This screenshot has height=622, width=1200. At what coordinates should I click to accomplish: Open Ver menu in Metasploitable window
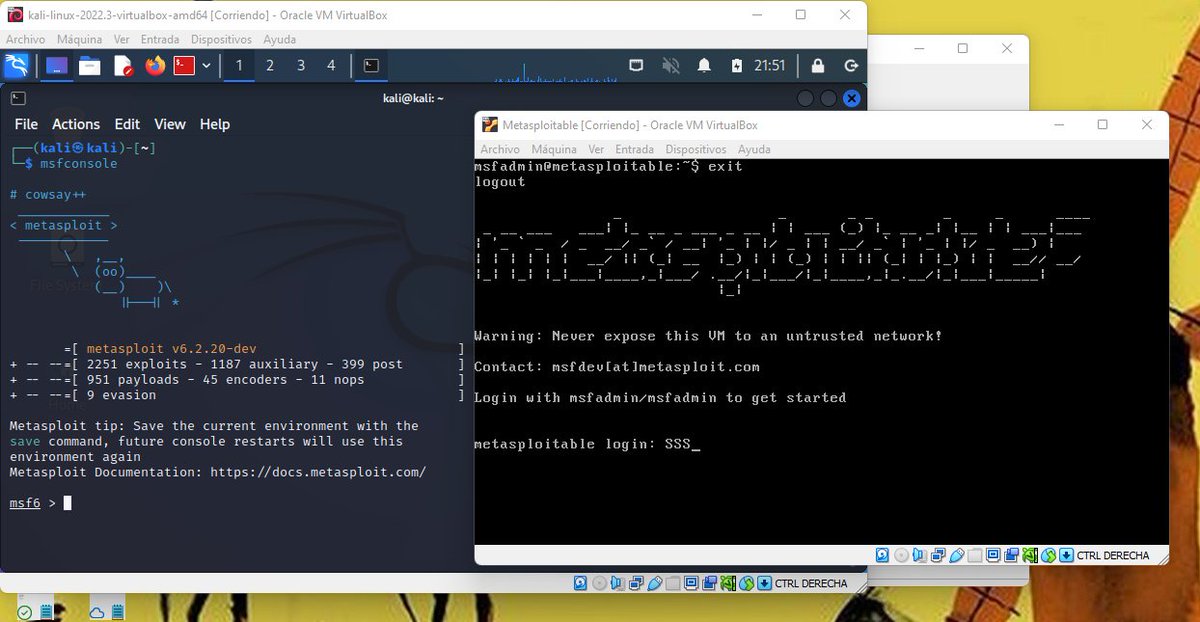[597, 149]
